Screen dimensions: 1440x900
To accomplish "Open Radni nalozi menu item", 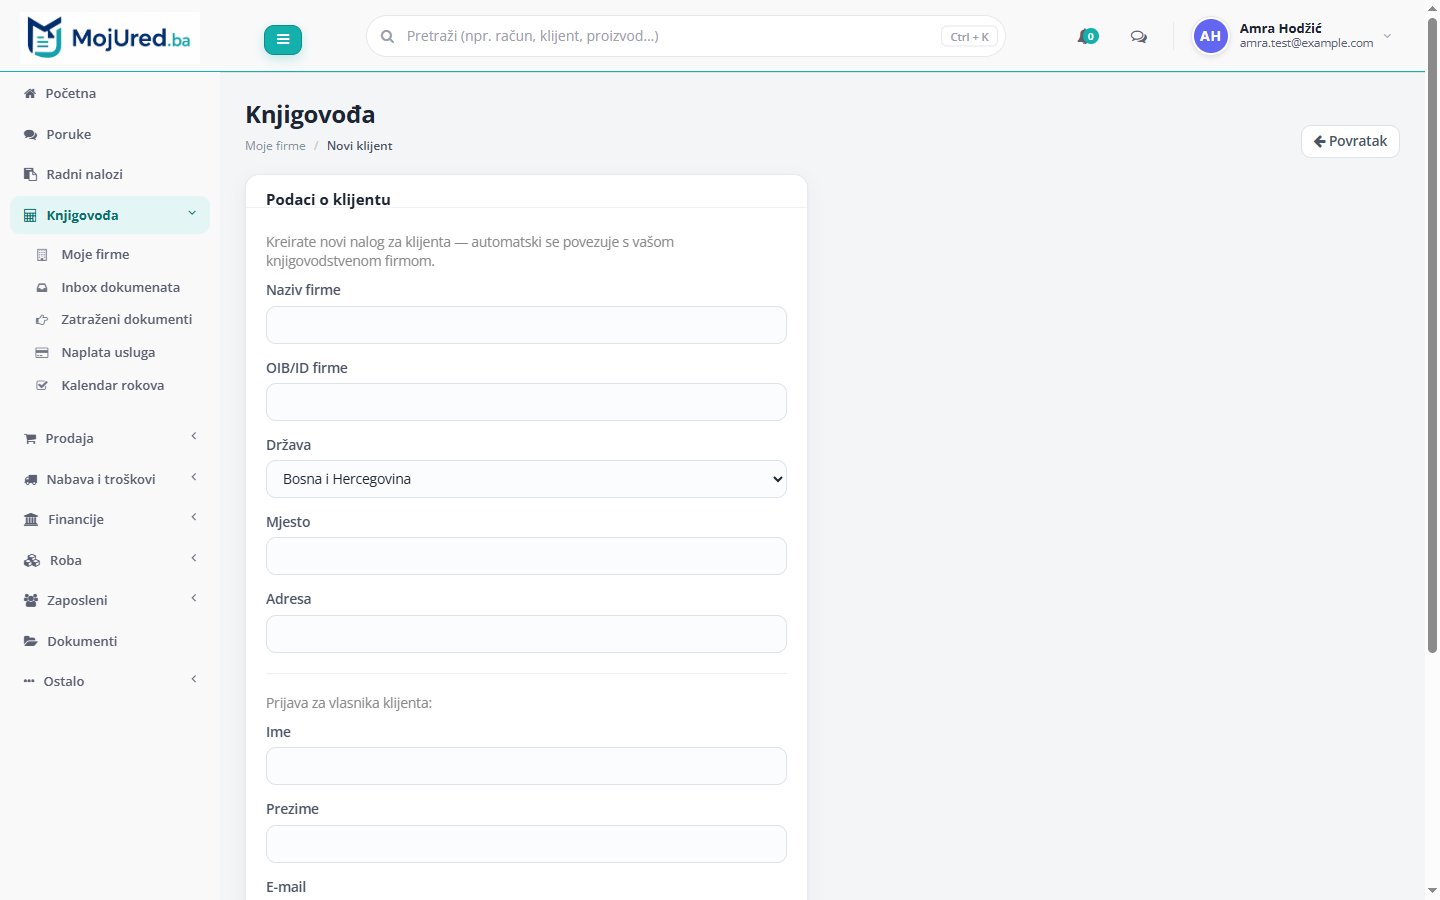I will coord(110,174).
